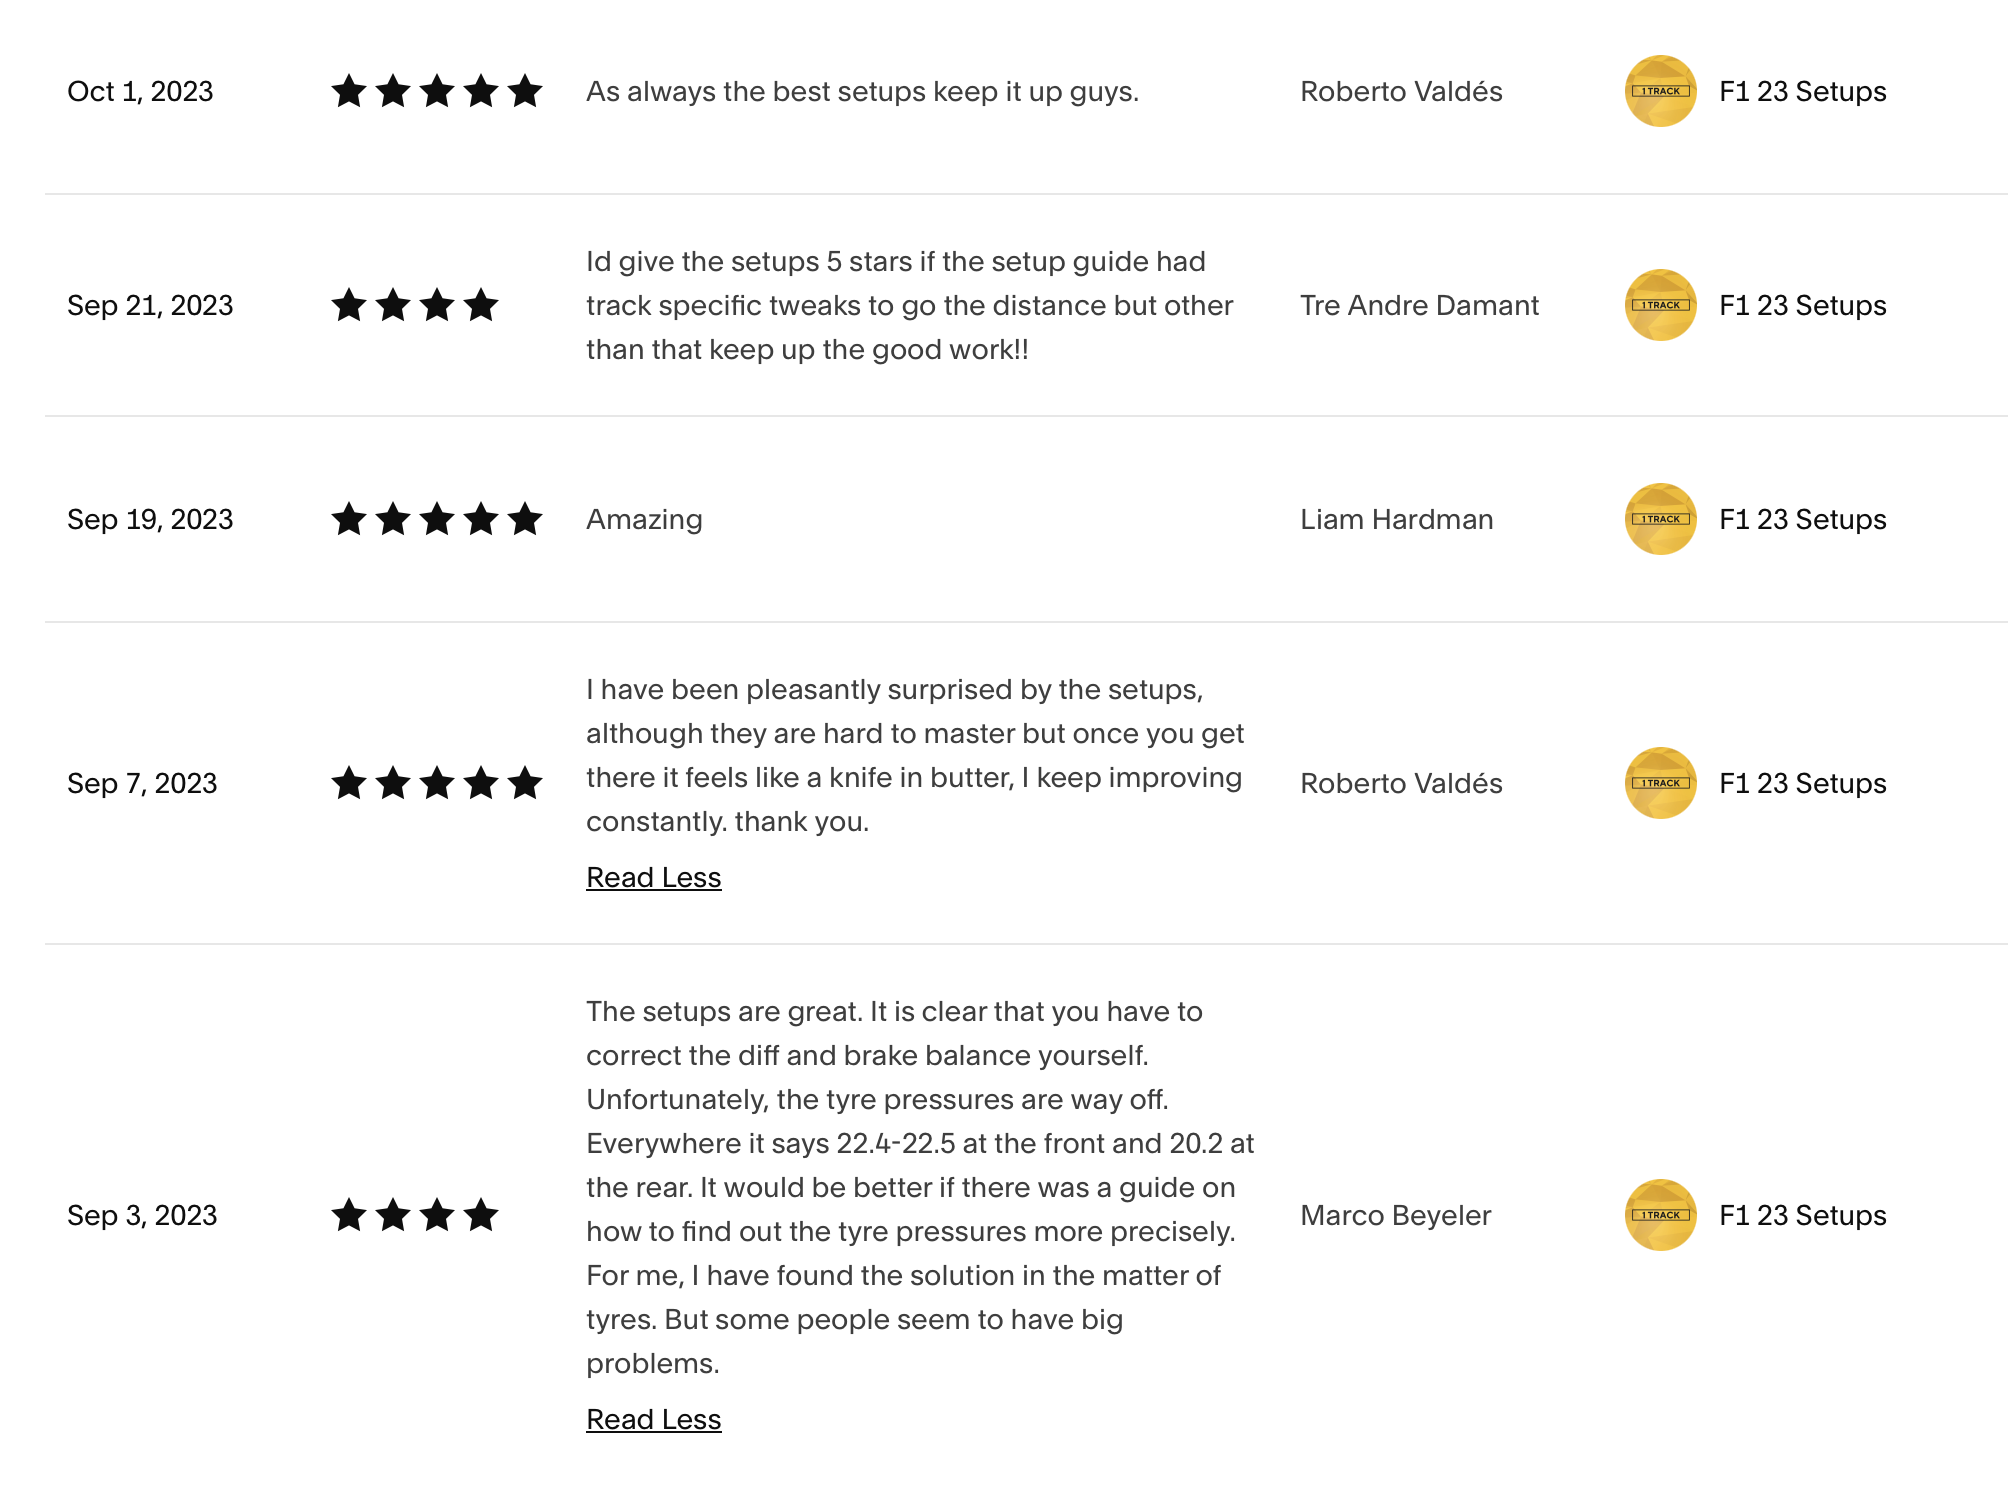Collapse Marco Beyeler's review with Read Less
Image resolution: width=2008 pixels, height=1485 pixels.
coord(654,1419)
